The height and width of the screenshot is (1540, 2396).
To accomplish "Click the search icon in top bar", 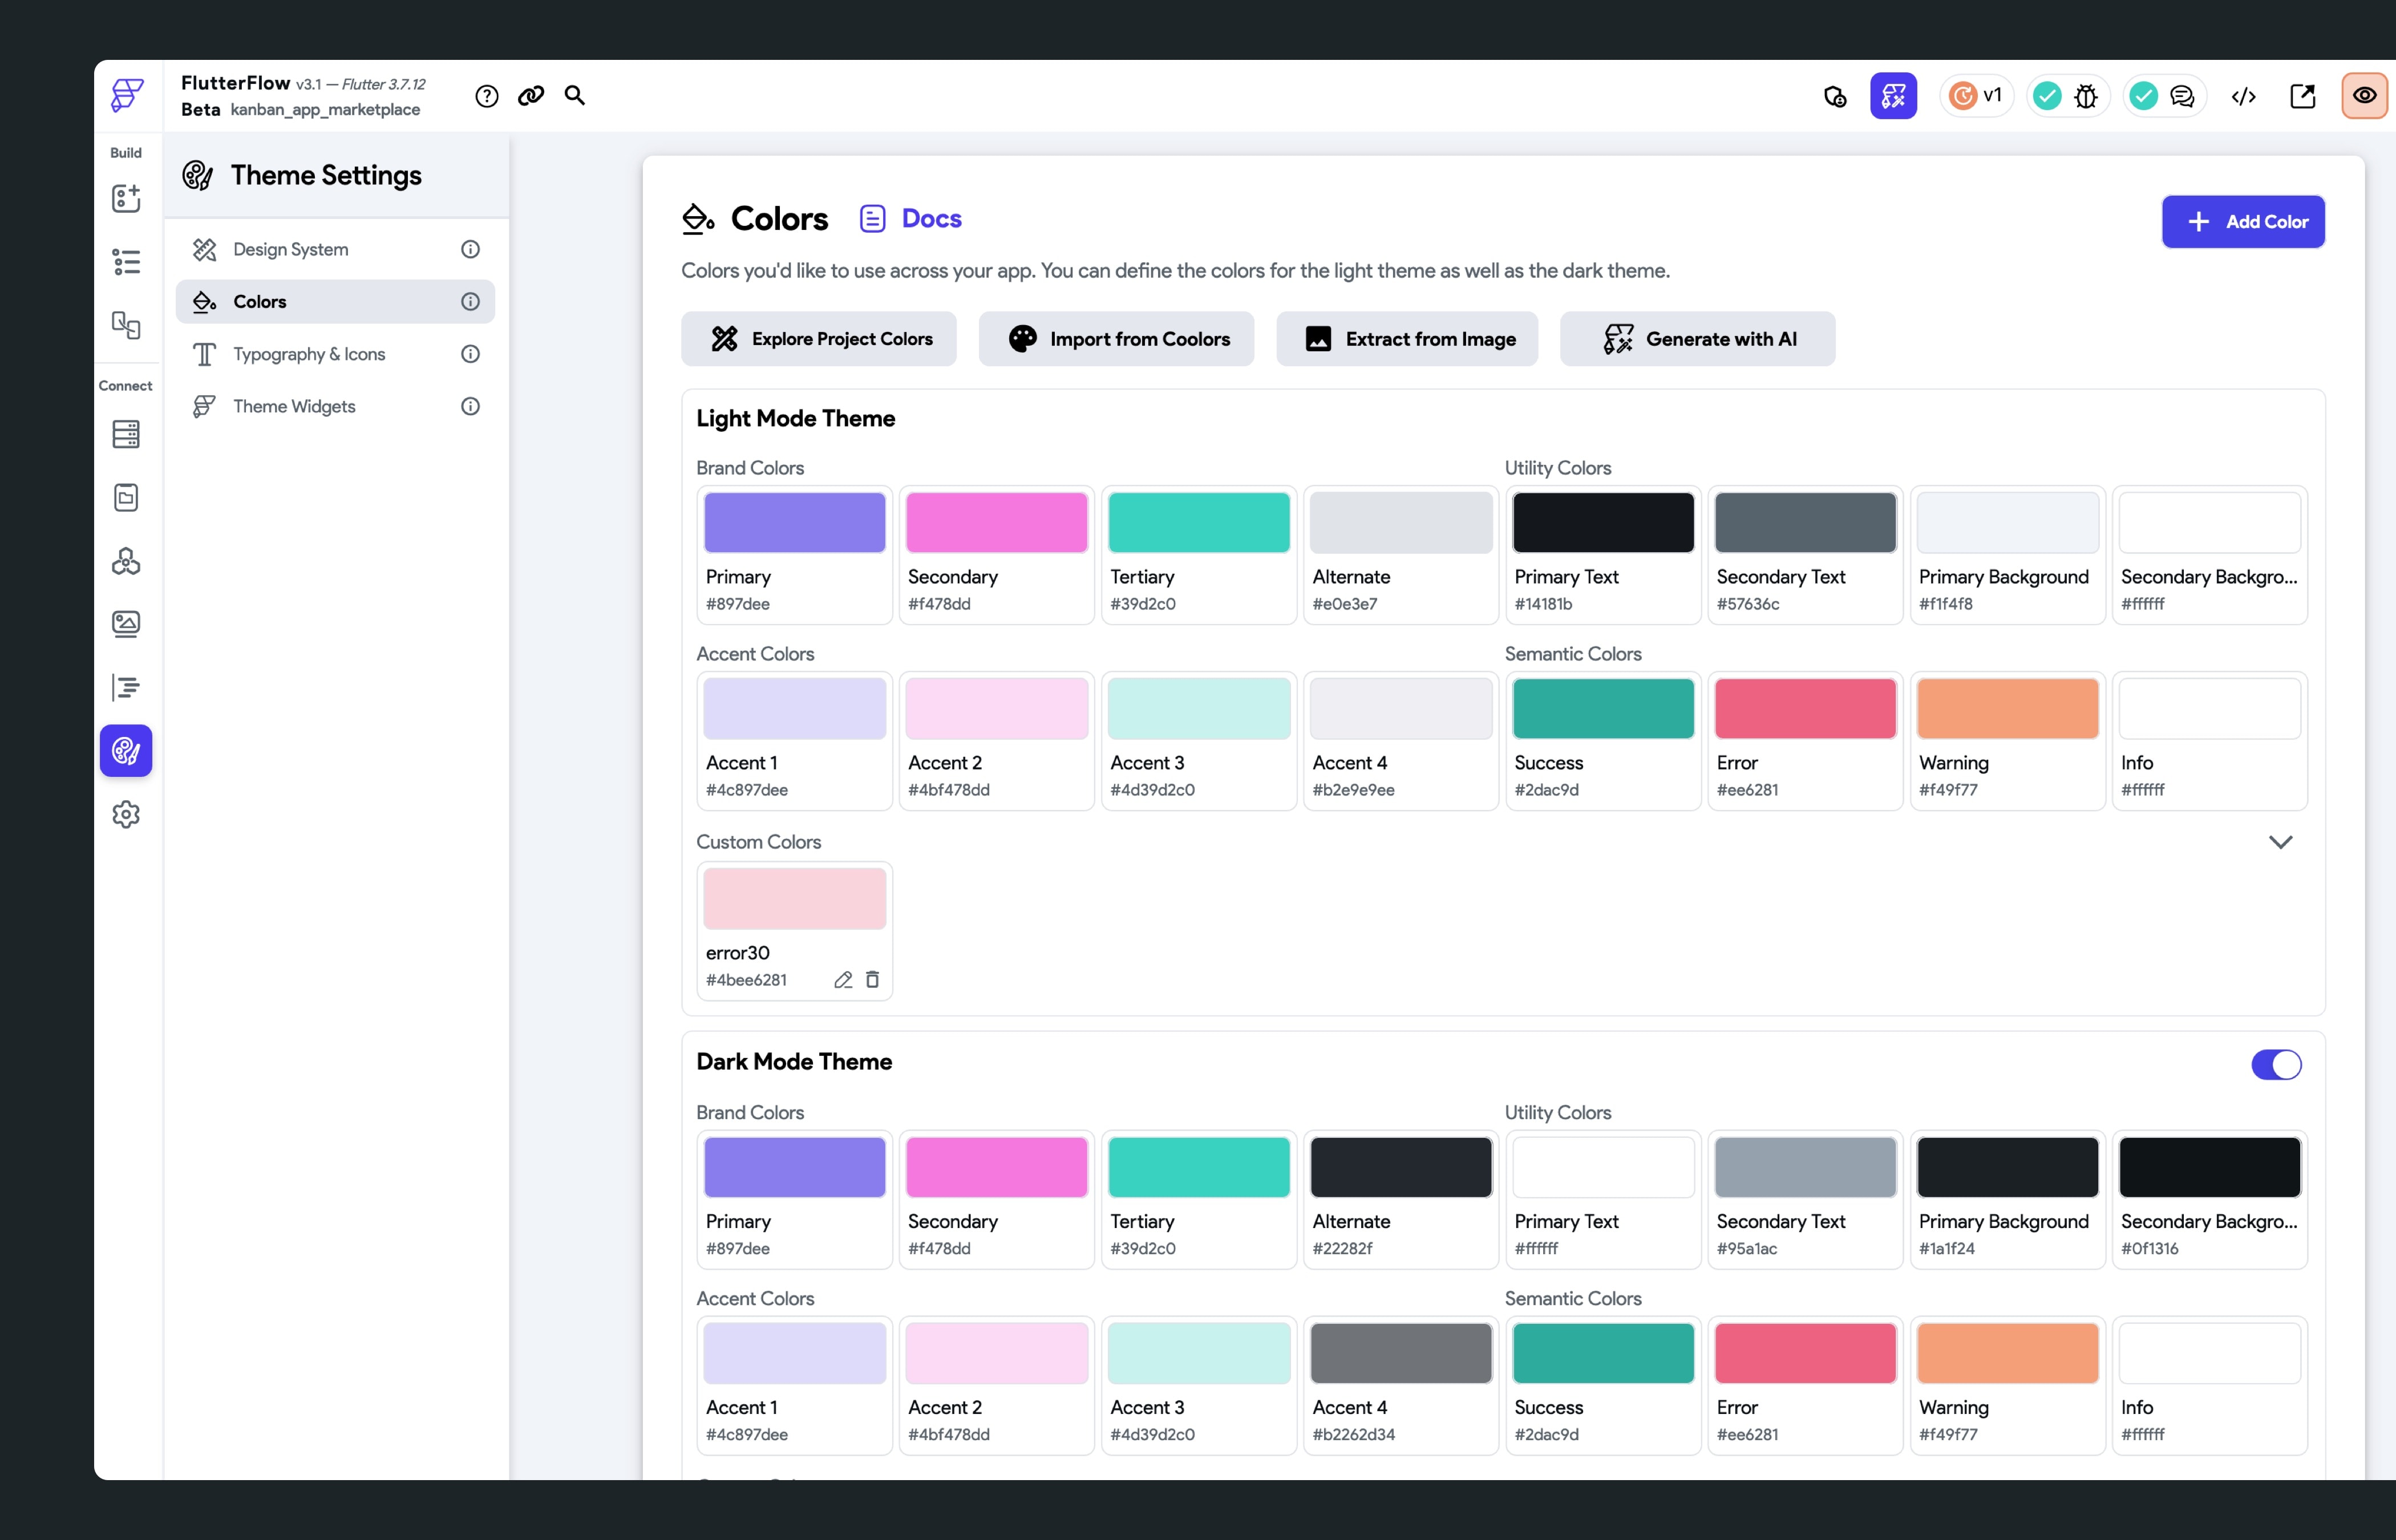I will (x=574, y=95).
